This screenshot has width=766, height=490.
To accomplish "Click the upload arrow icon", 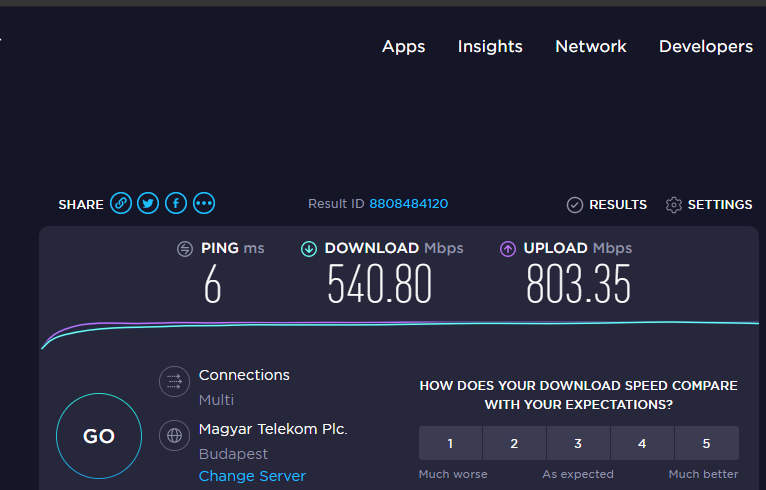I will coord(508,249).
